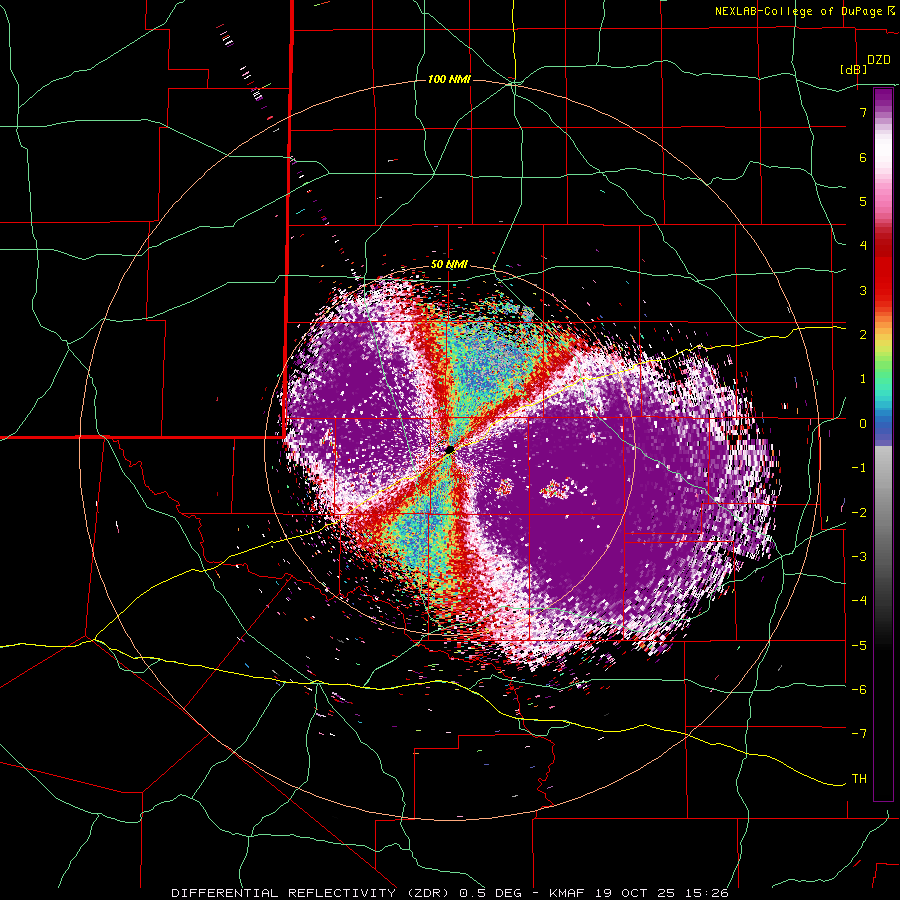Screen dimensions: 900x900
Task: Click the 50 NMI range ring label
Action: pos(449,265)
